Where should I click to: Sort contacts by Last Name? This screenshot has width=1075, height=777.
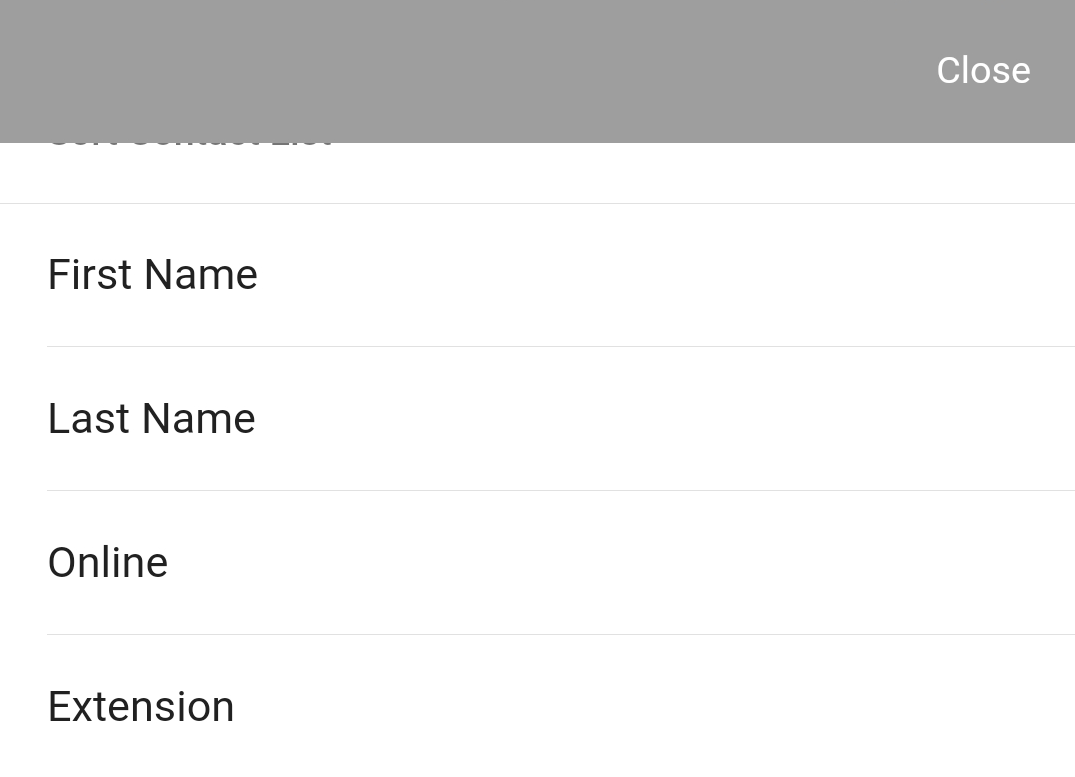(538, 419)
